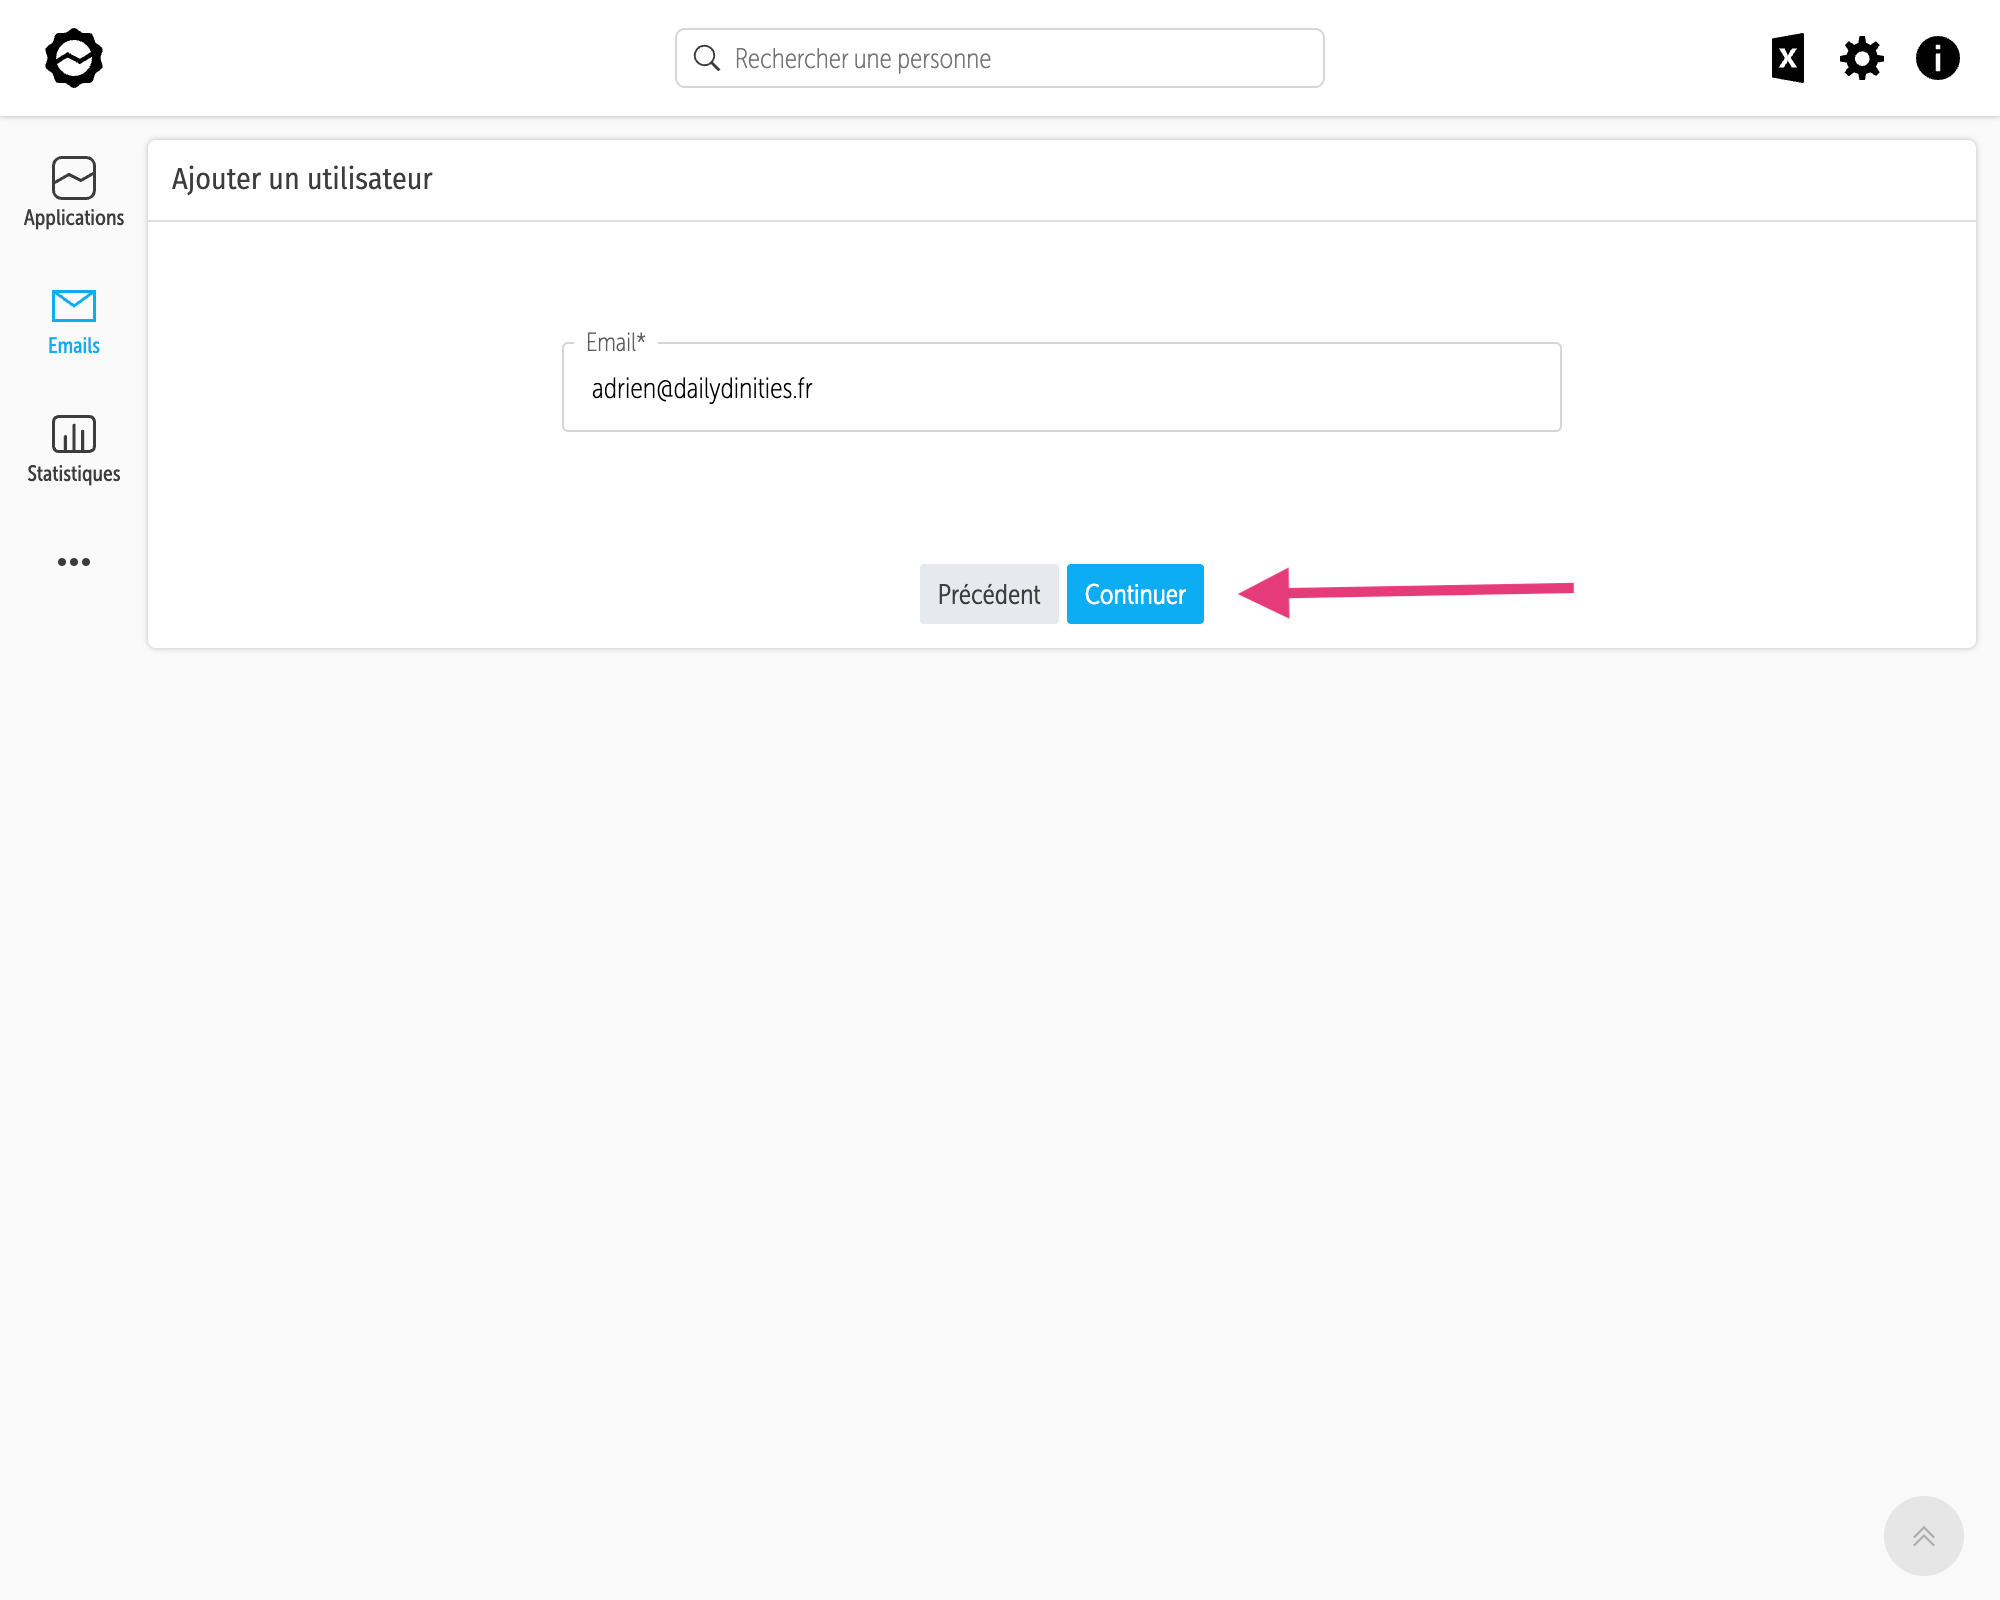Click the 'Ajouter un utilisateur' heading
This screenshot has width=2000, height=1600.
(x=302, y=179)
